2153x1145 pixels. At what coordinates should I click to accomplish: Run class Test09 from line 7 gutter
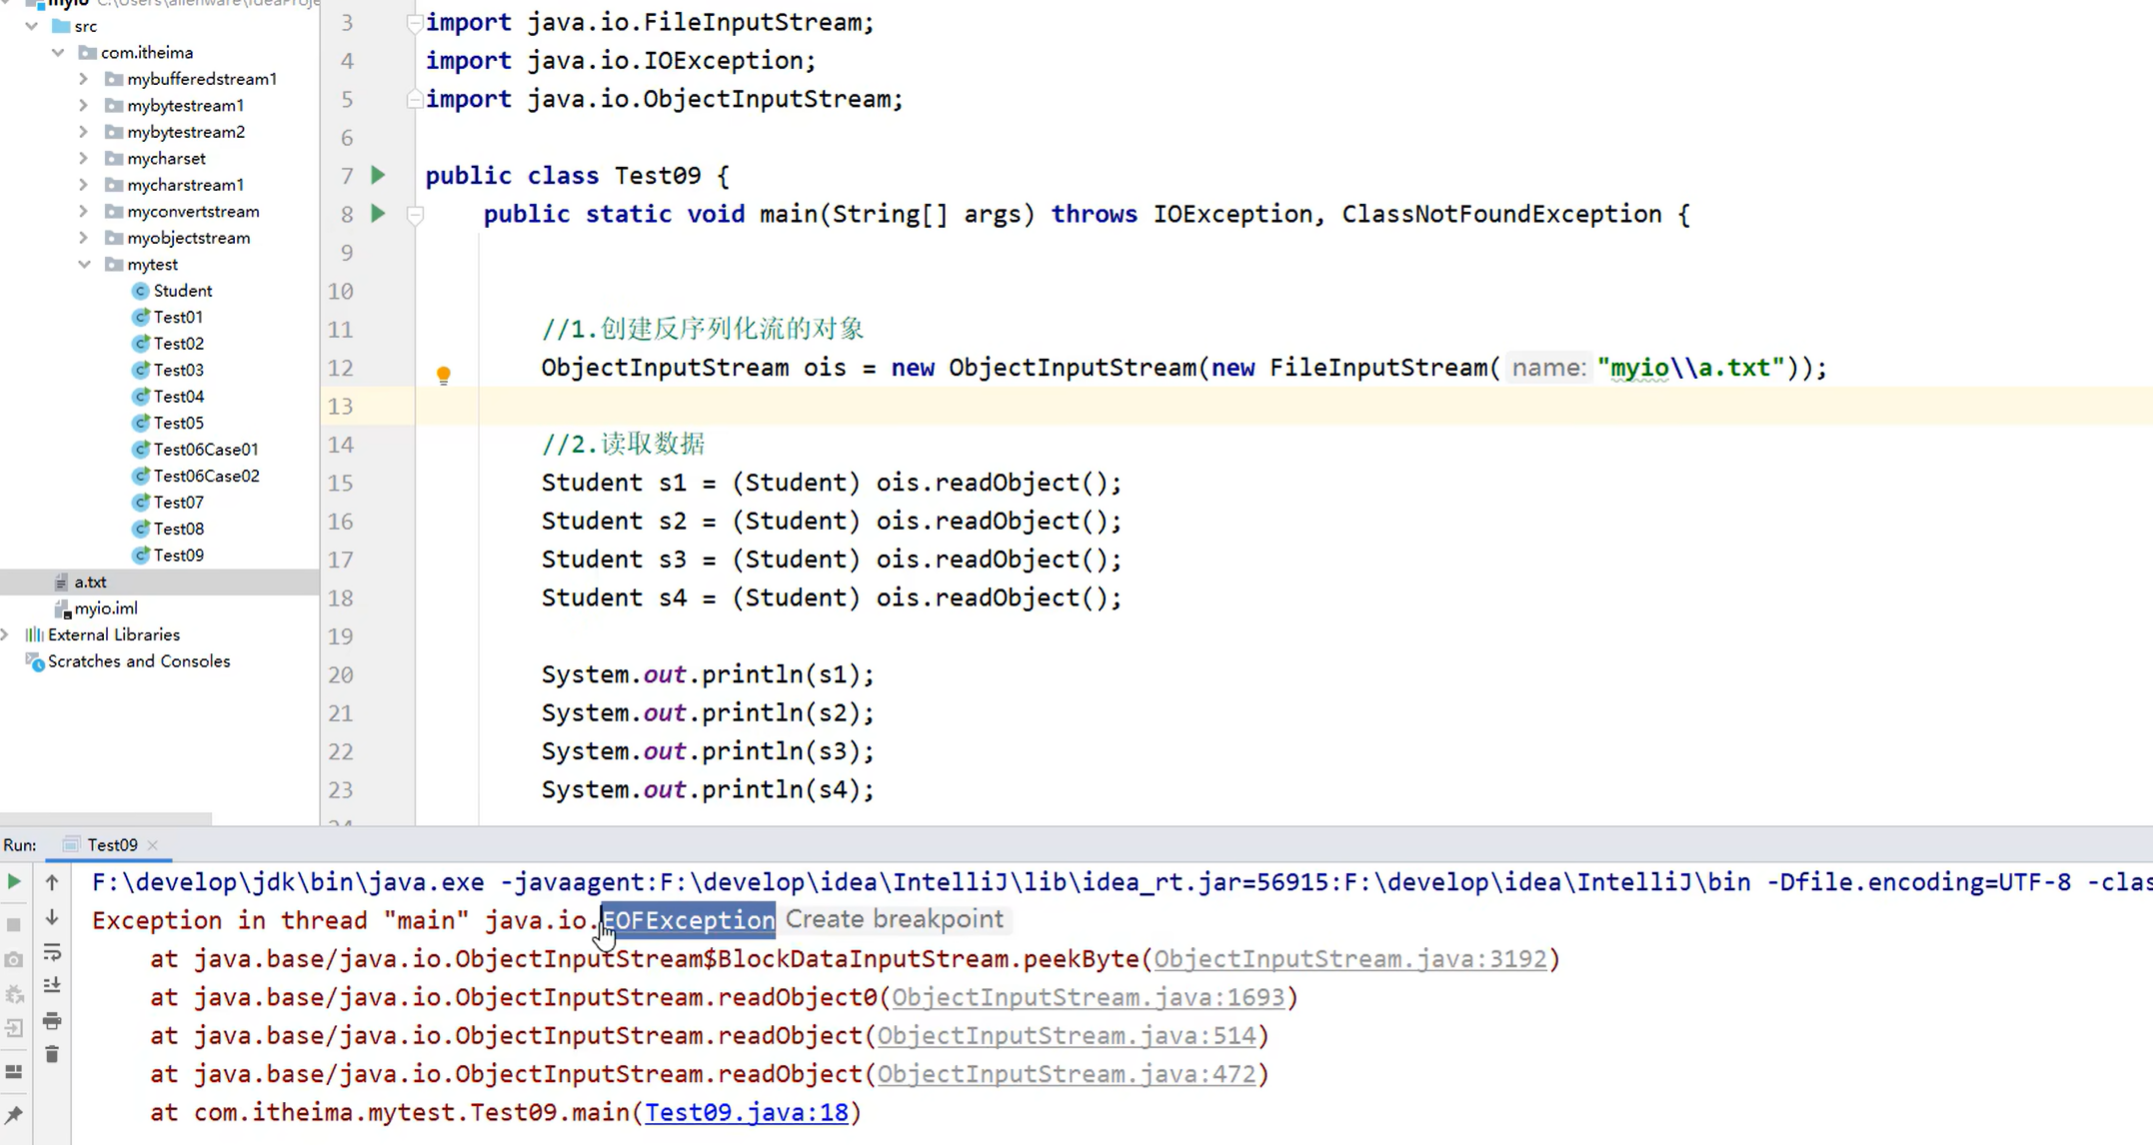click(x=378, y=175)
